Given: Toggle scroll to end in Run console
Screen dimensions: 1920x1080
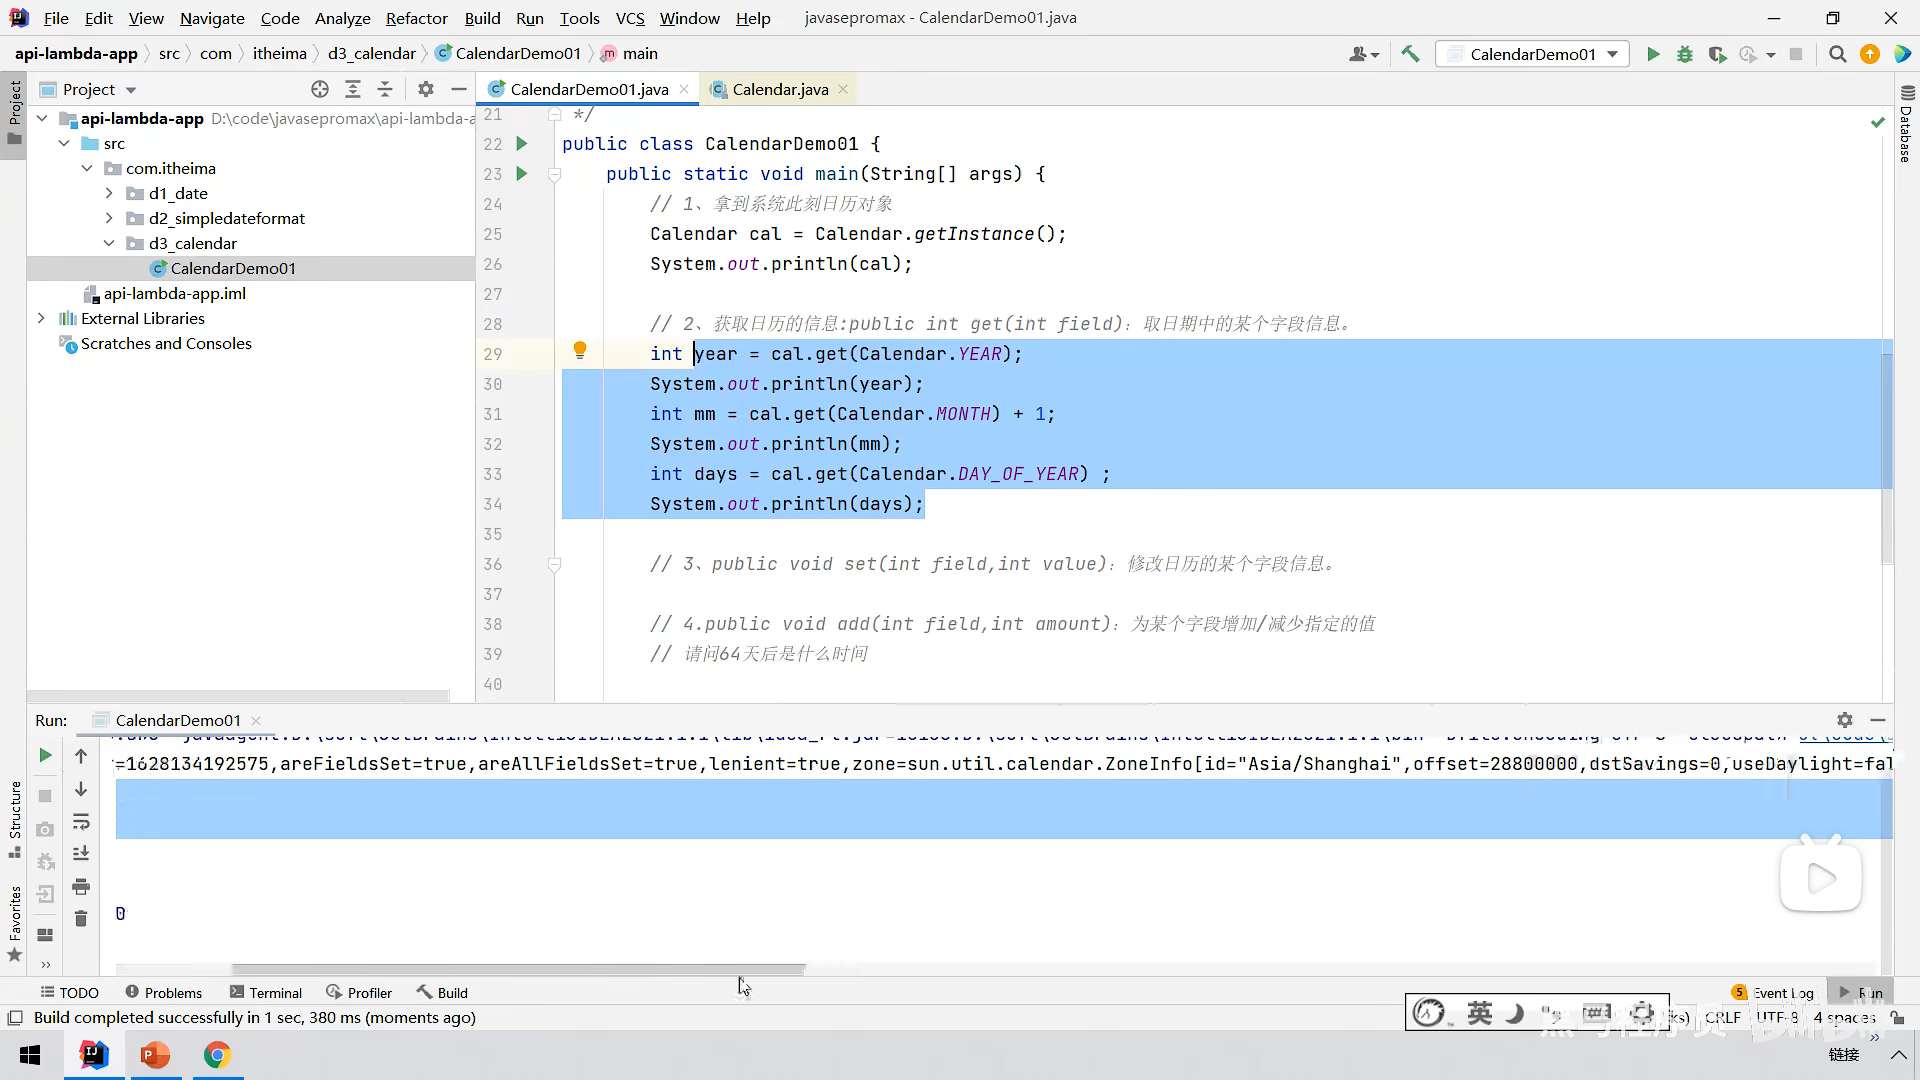Looking at the screenshot, I should [x=81, y=854].
